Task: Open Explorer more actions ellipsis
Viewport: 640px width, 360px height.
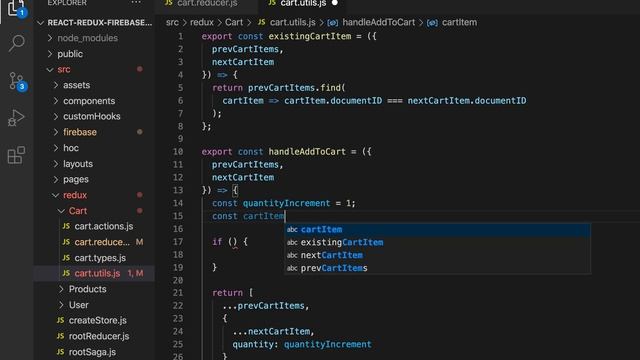Action: pos(136,3)
